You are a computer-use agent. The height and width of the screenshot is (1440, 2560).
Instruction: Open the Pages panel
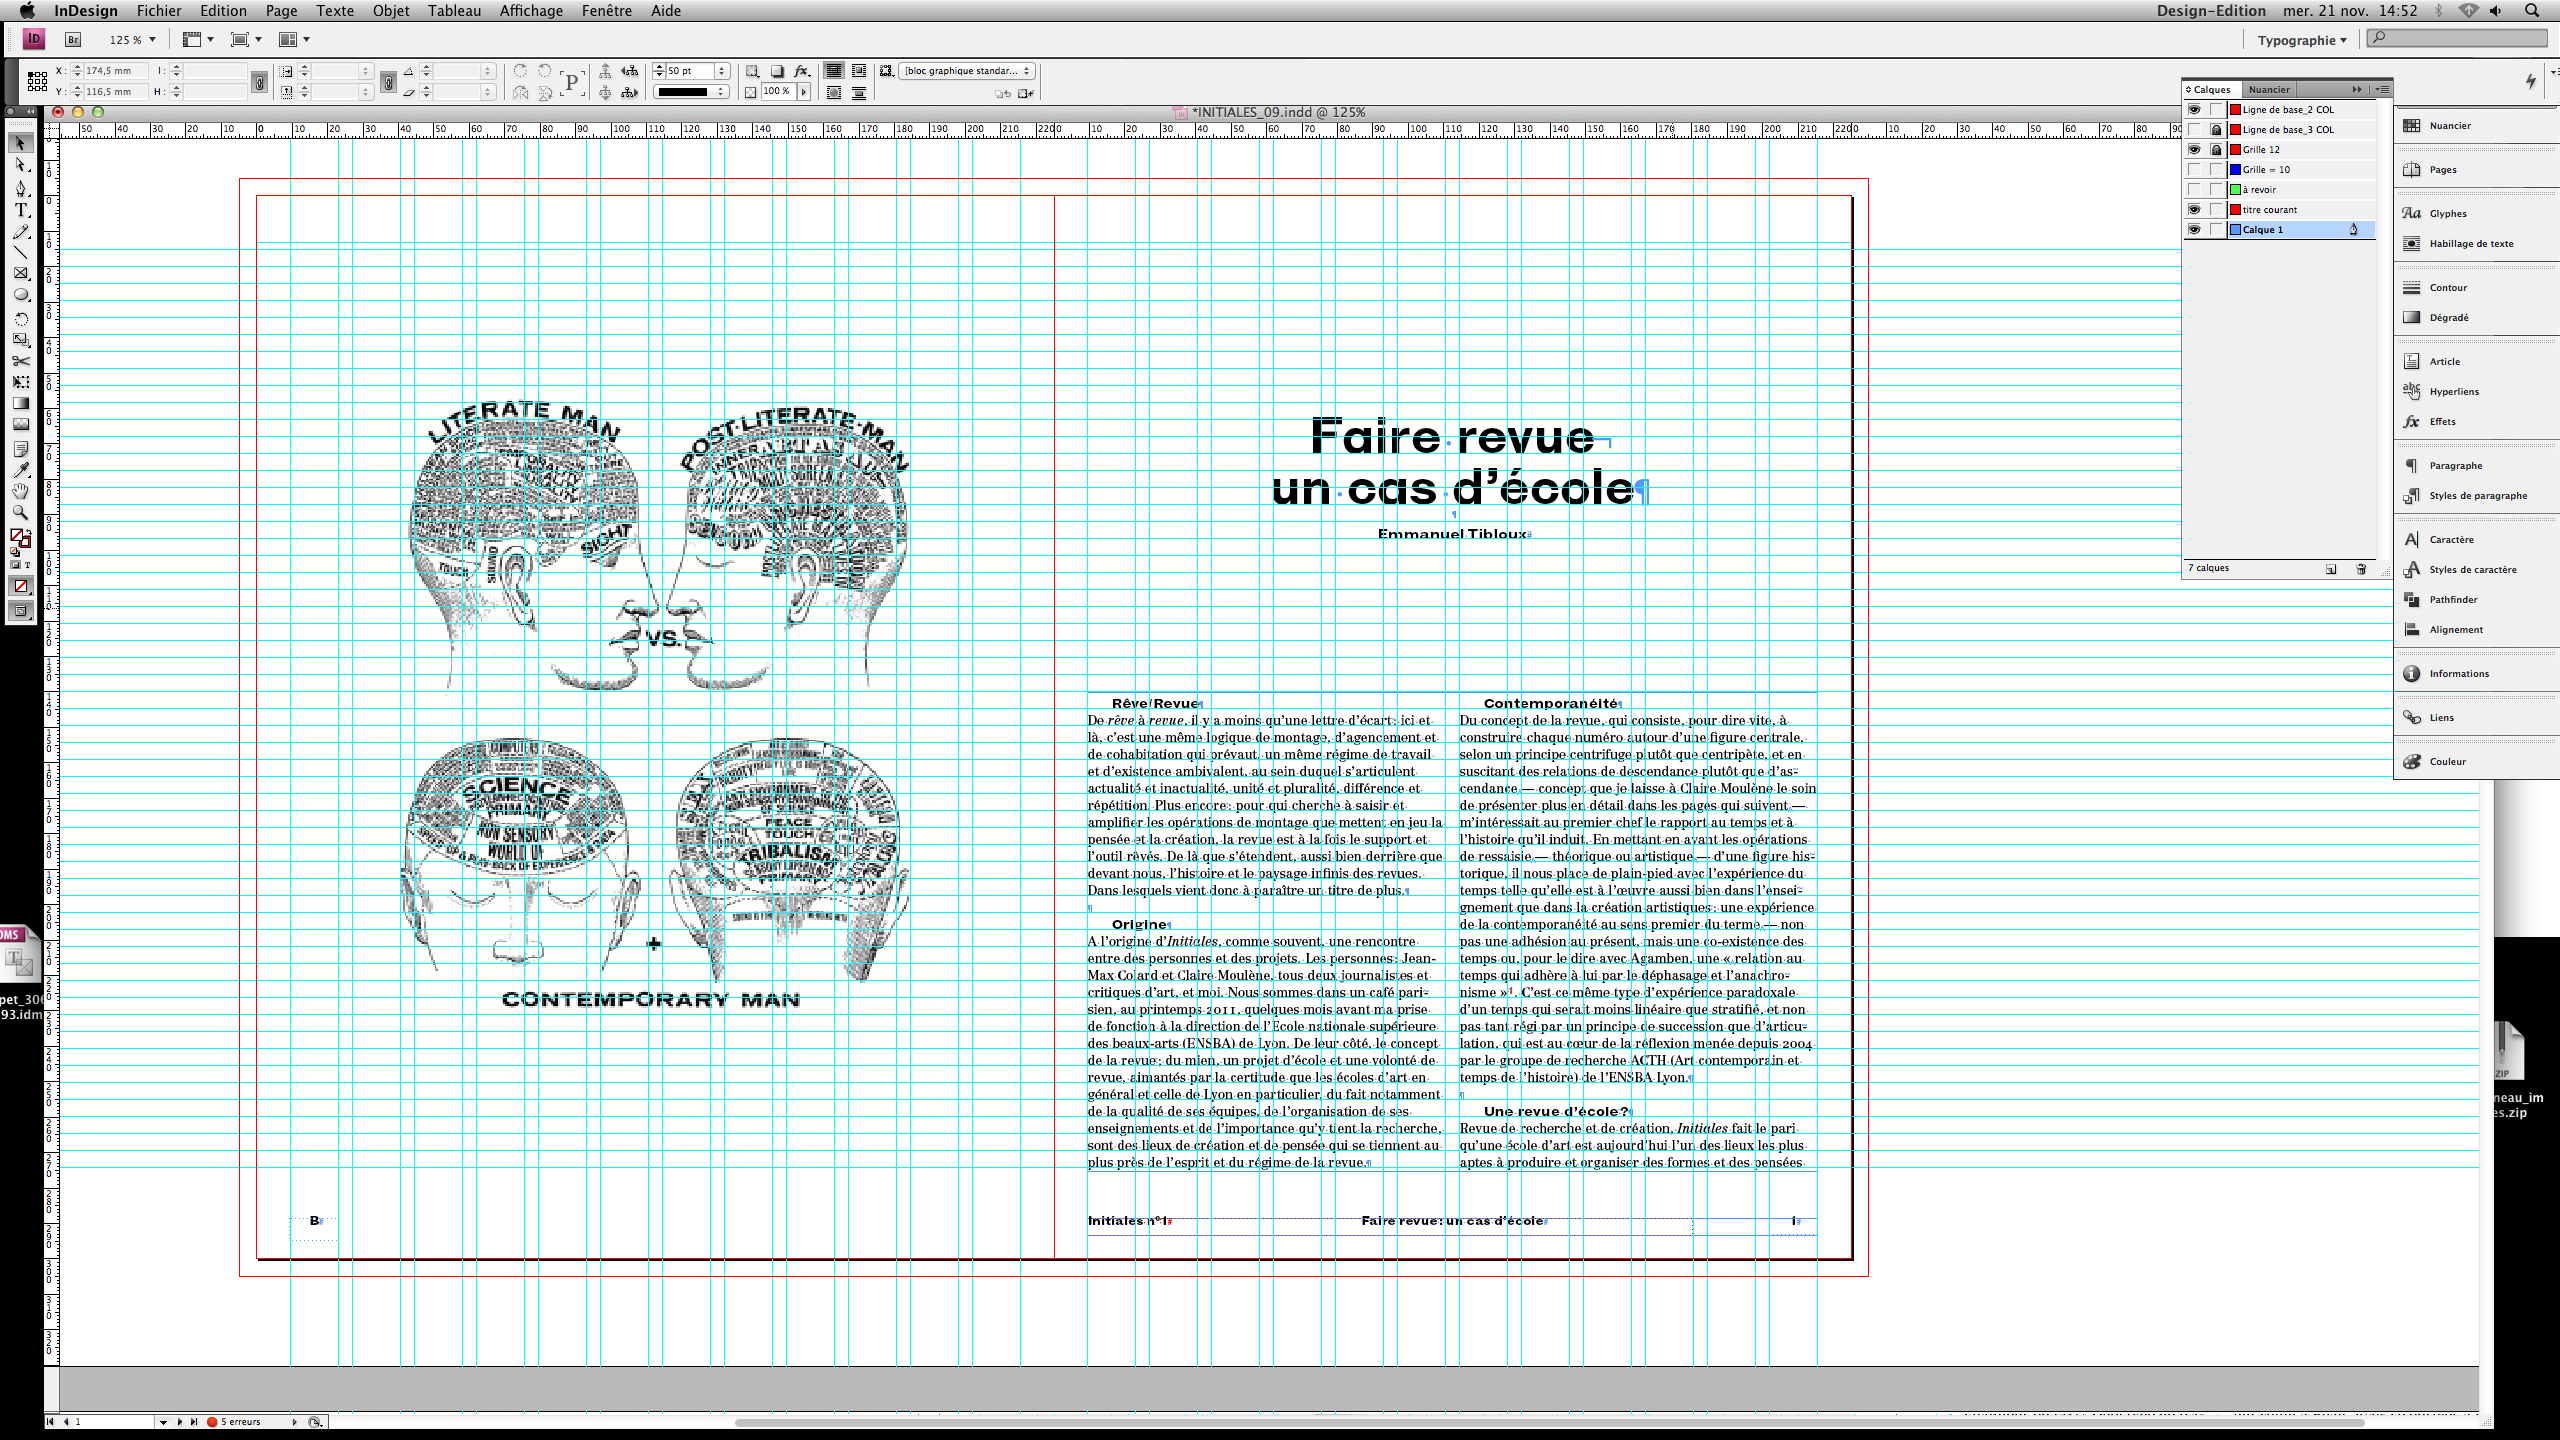click(2442, 169)
